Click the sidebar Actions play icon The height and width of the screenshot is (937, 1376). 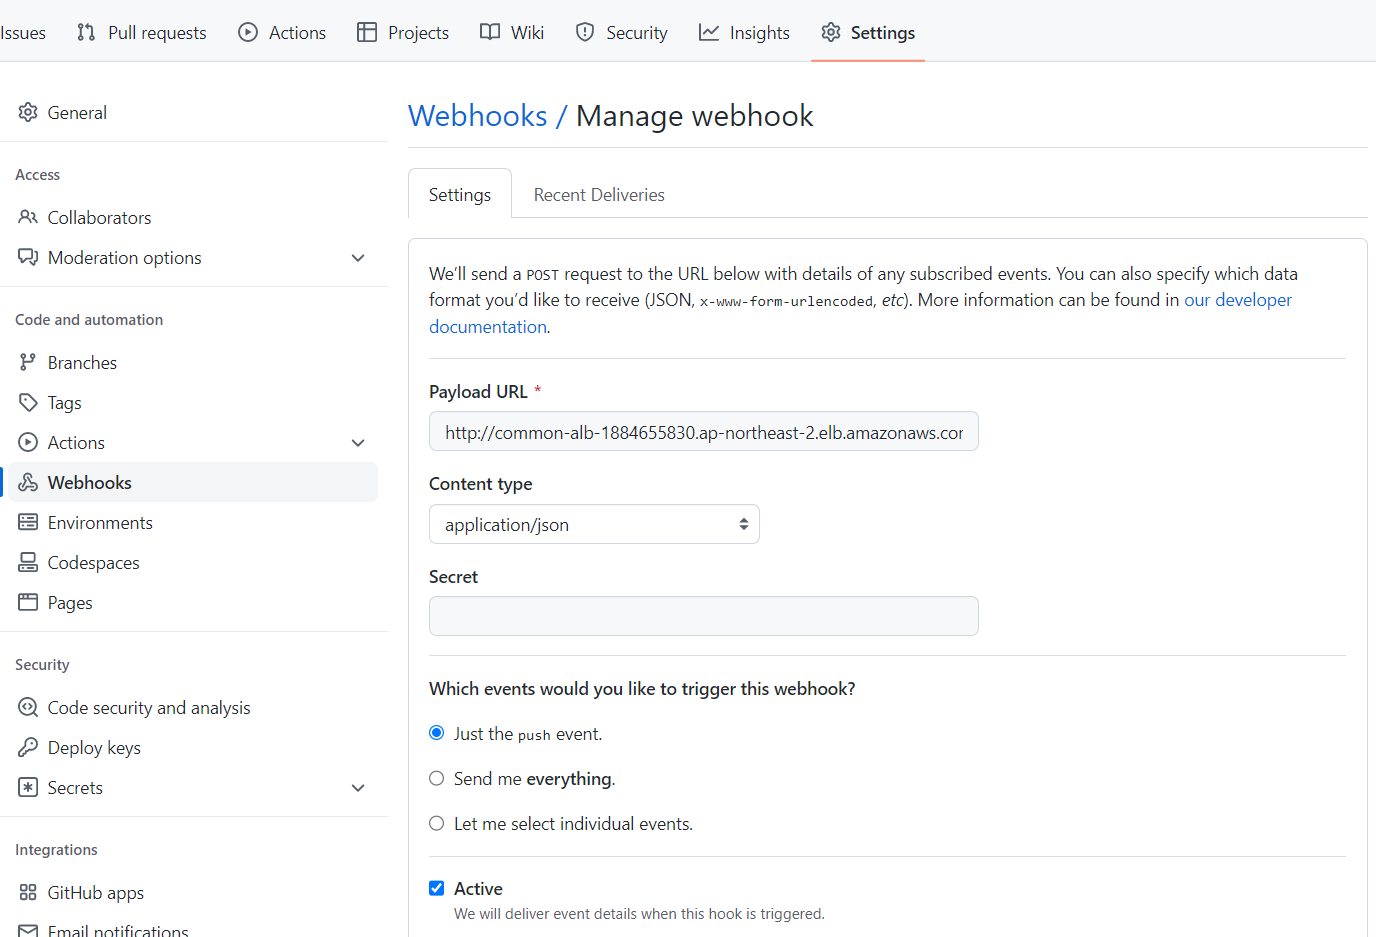coord(28,442)
